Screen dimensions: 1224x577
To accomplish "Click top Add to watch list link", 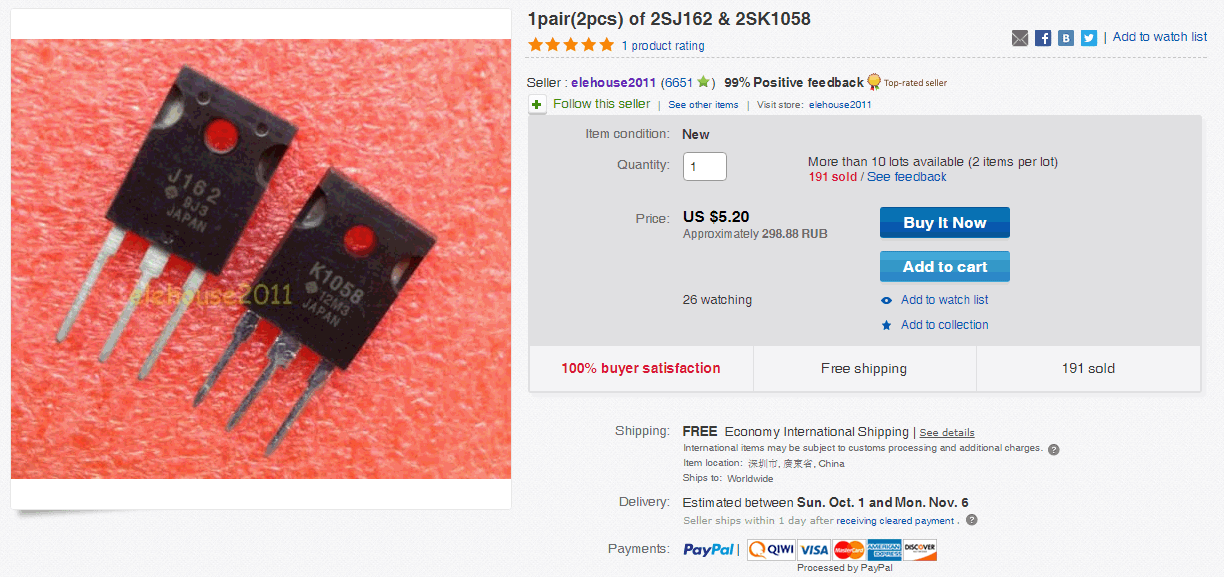I will click(x=1160, y=37).
